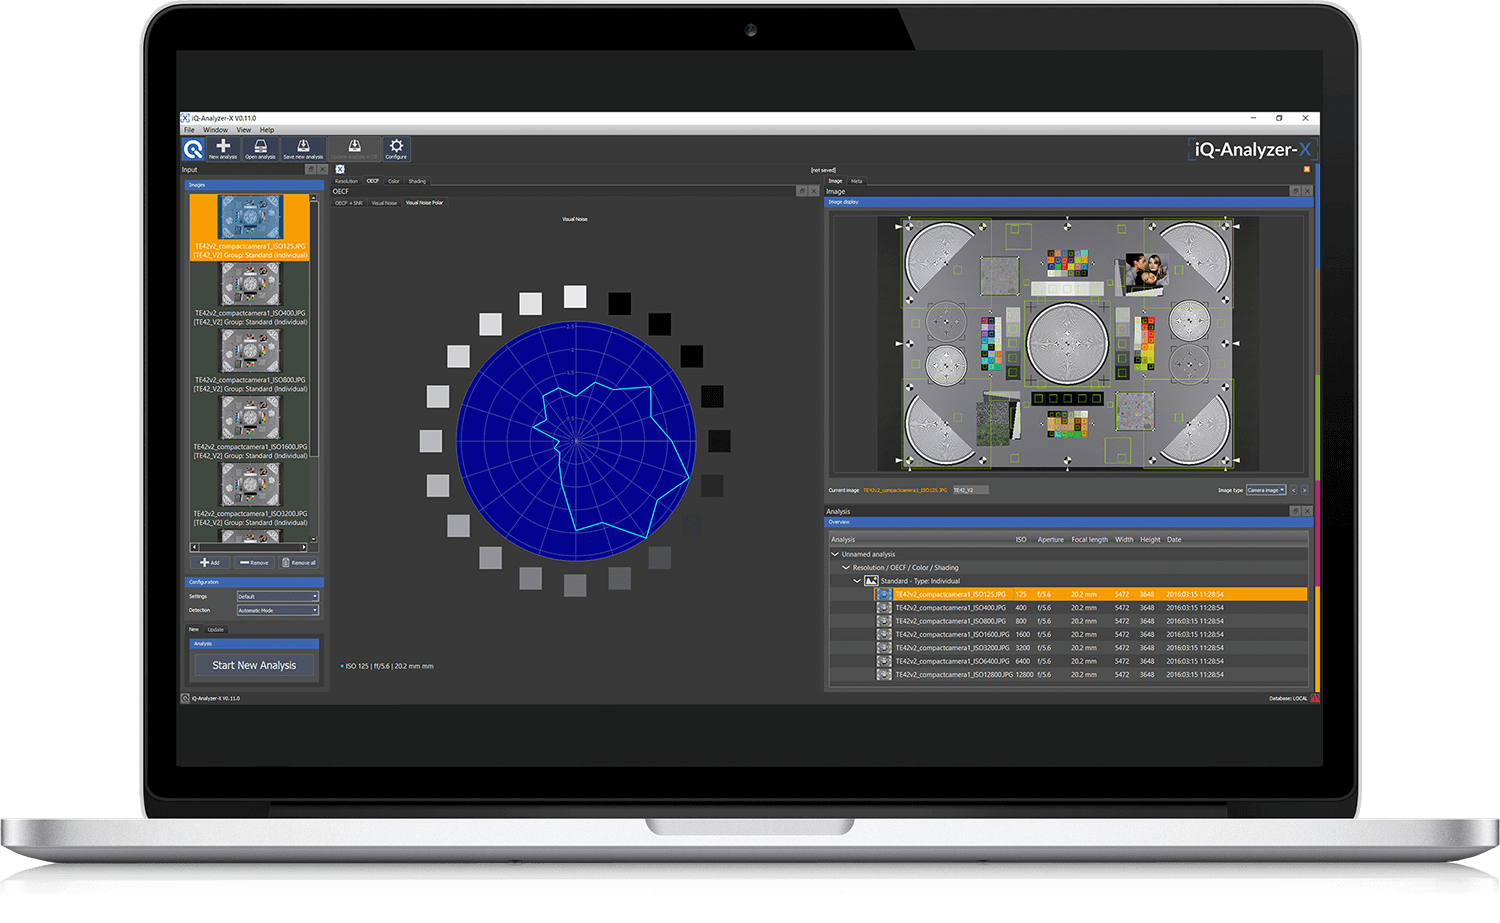
Task: Click the Remove all button
Action: pos(299,563)
